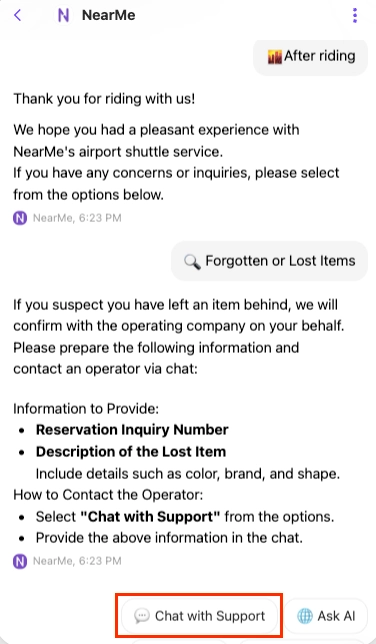
Task: Click the After riding message bubble
Action: (x=310, y=57)
